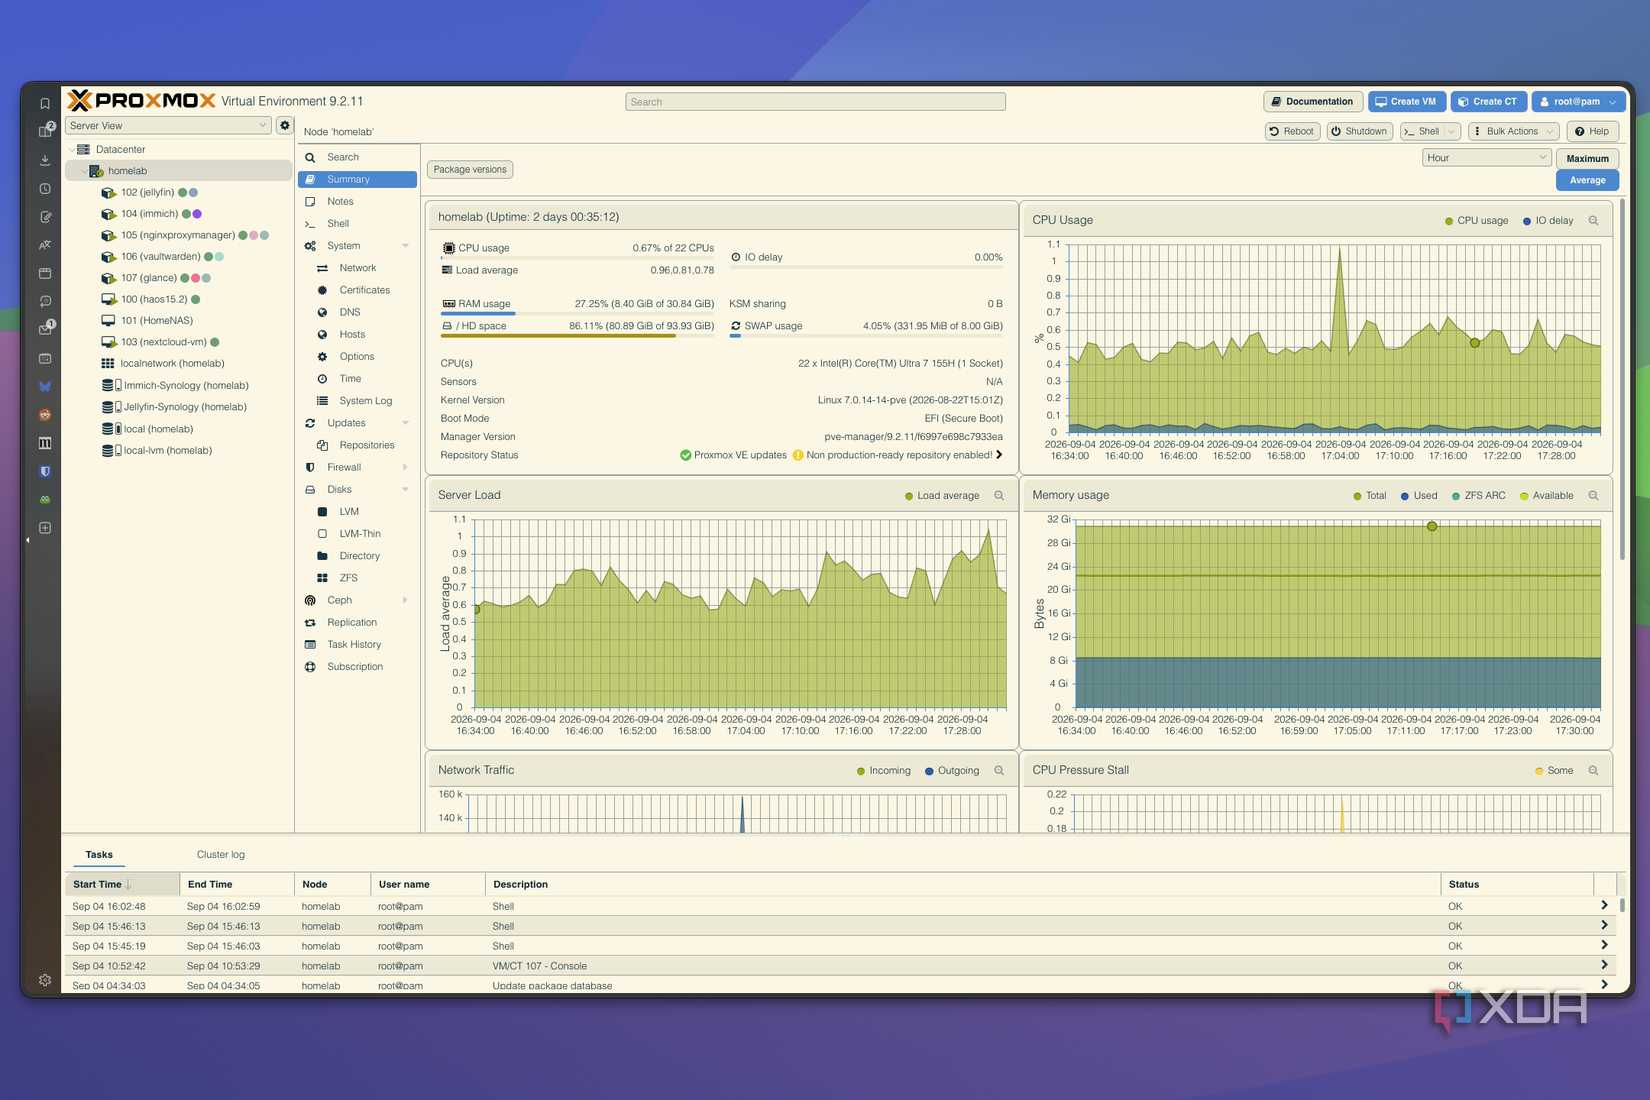The height and width of the screenshot is (1100, 1650).
Task: Open the Server View dropdown
Action: 168,126
